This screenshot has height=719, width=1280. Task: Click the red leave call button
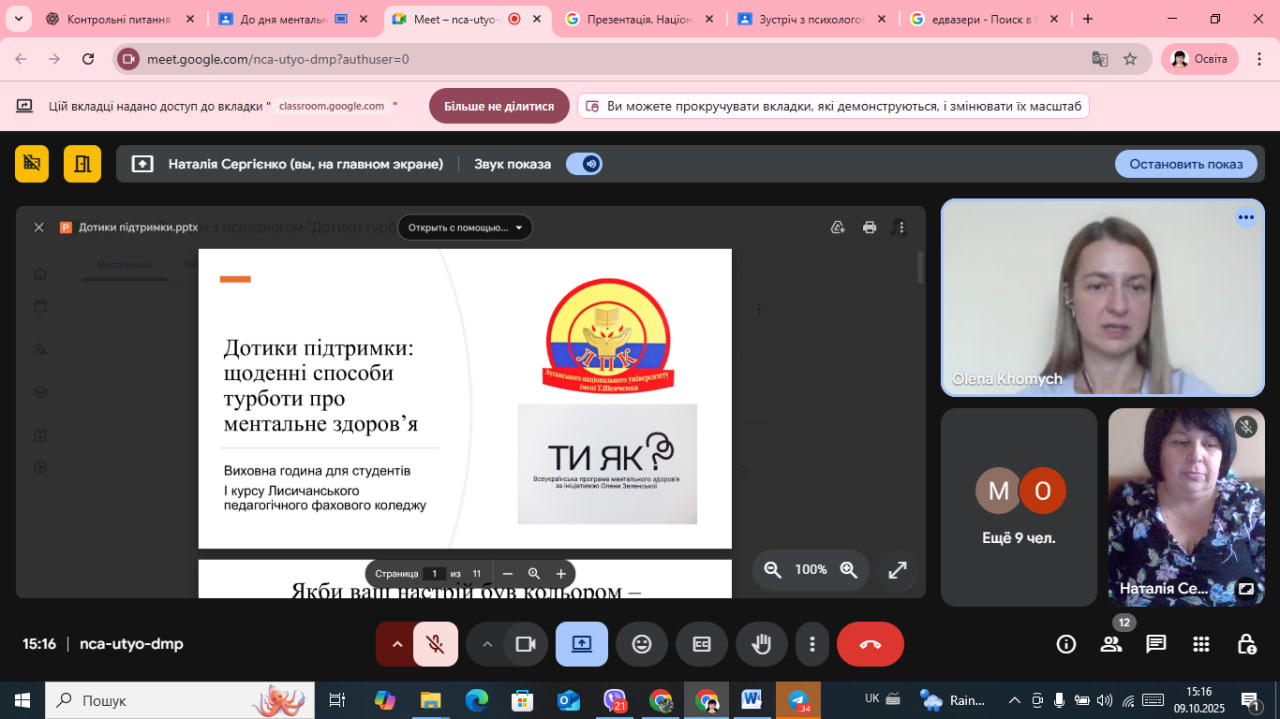click(870, 644)
